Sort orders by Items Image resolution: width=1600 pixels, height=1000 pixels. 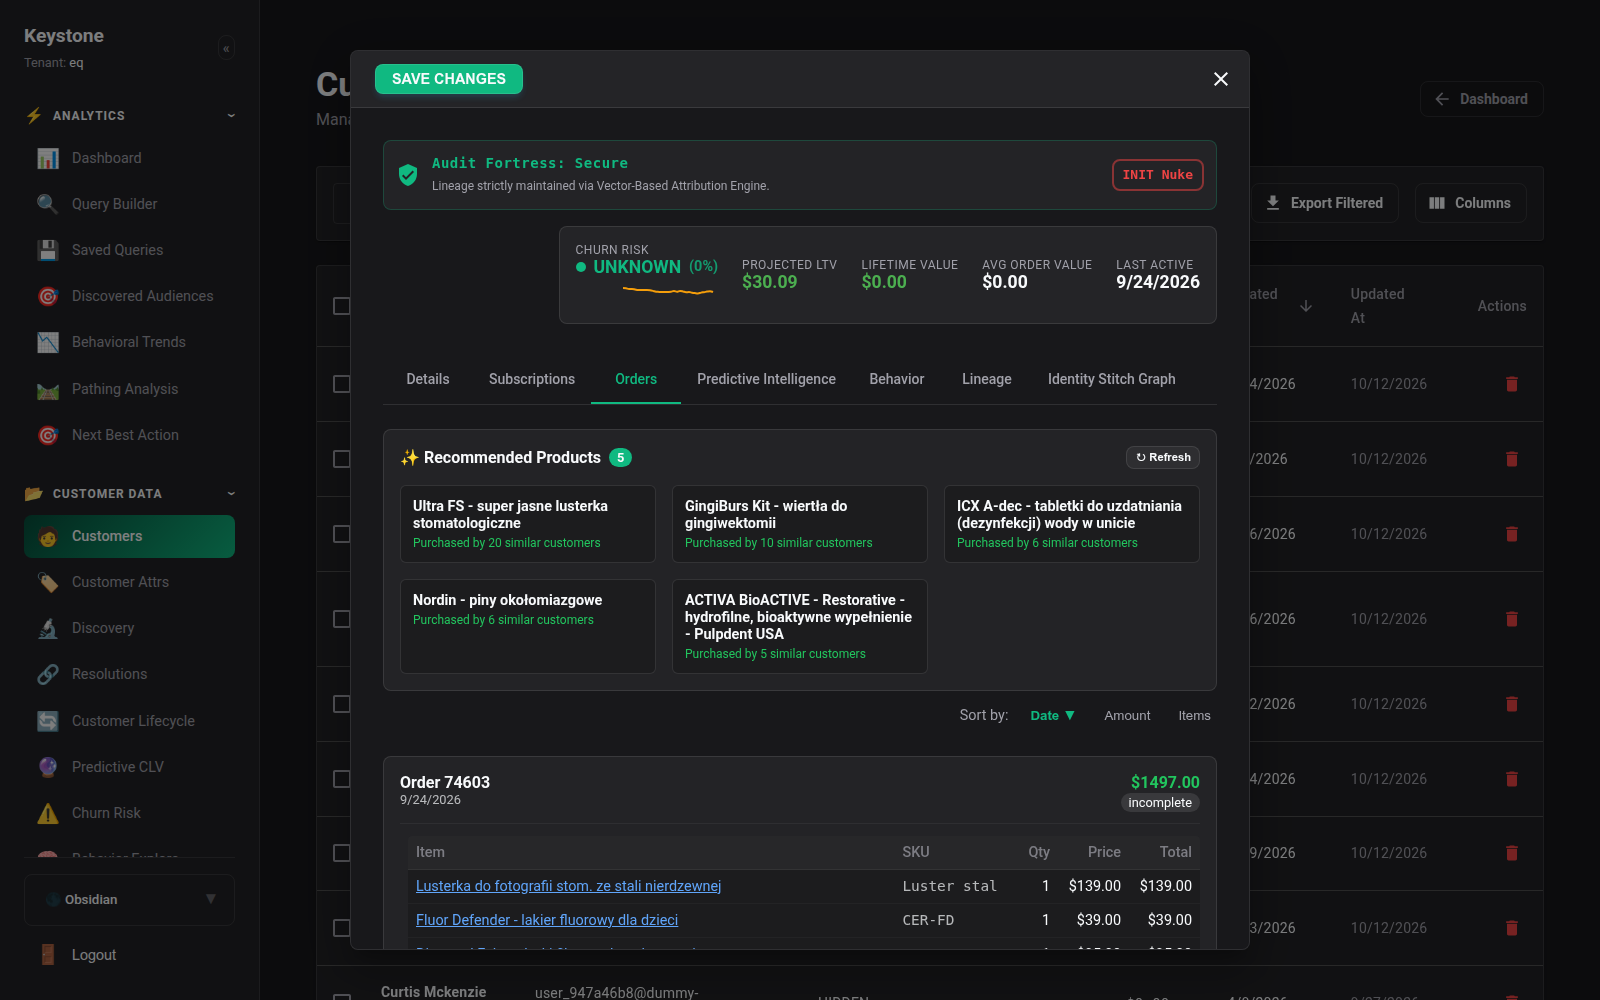1194,716
